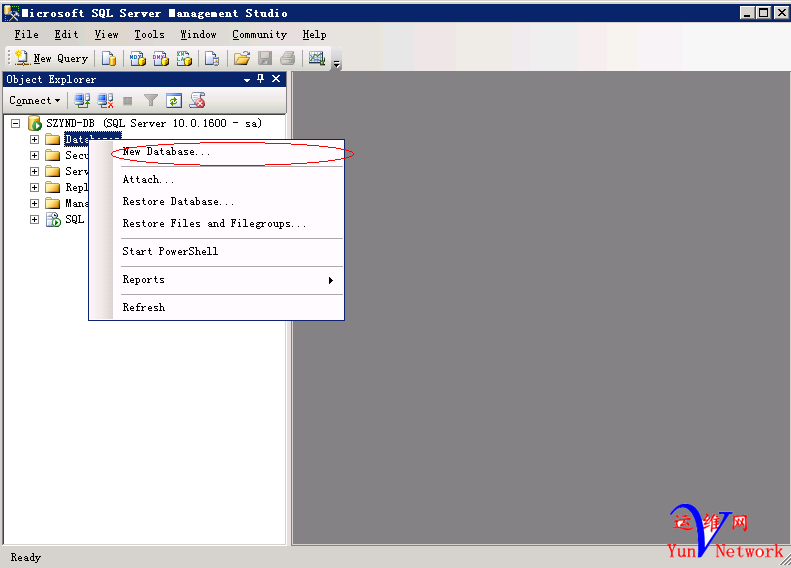Click the Analysis Services XMLA Query icon

pos(184,59)
